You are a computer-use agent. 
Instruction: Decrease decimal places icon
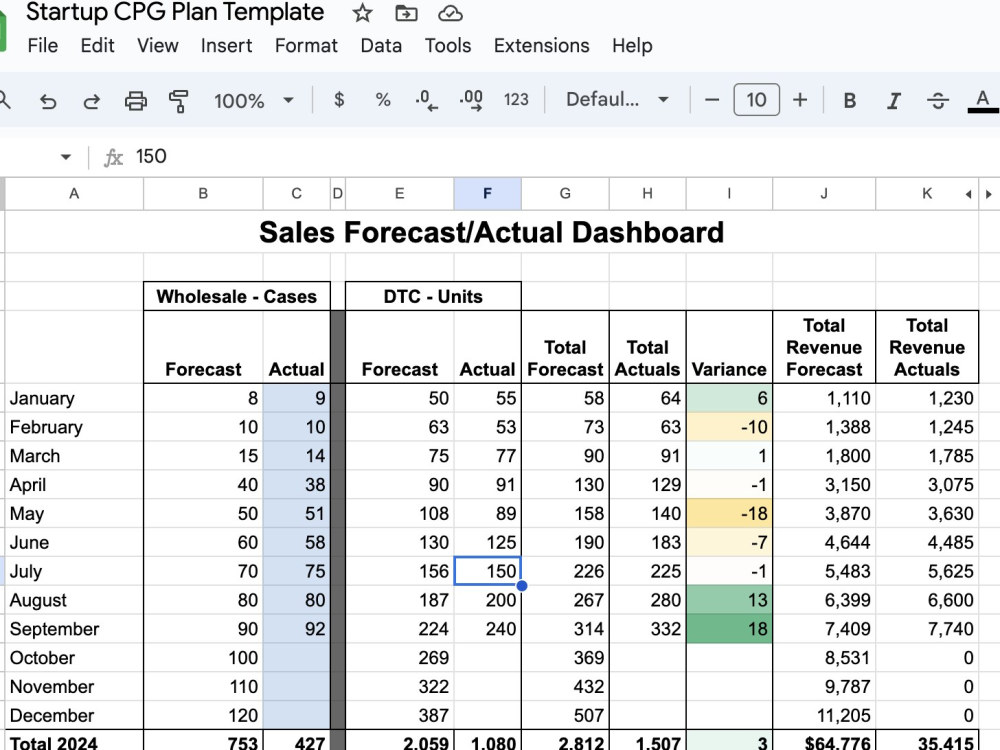point(426,100)
